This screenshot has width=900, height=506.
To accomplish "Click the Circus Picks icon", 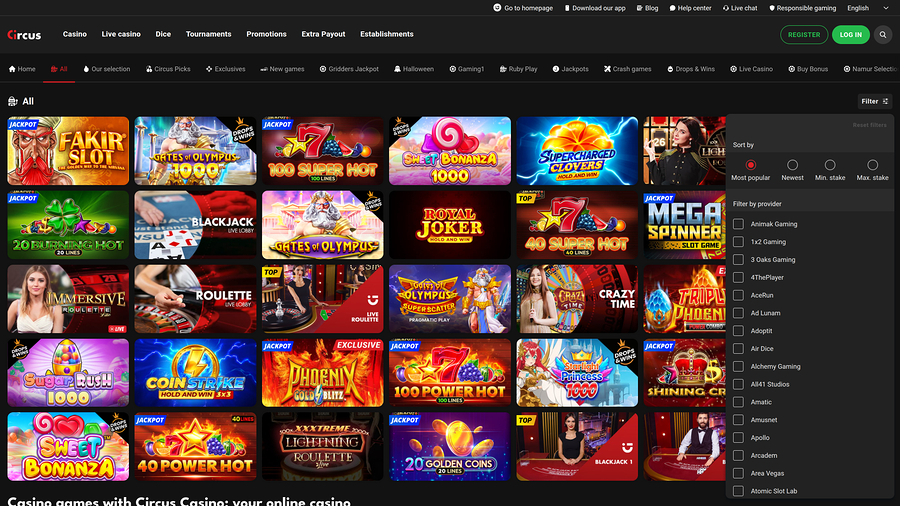I will (x=149, y=69).
